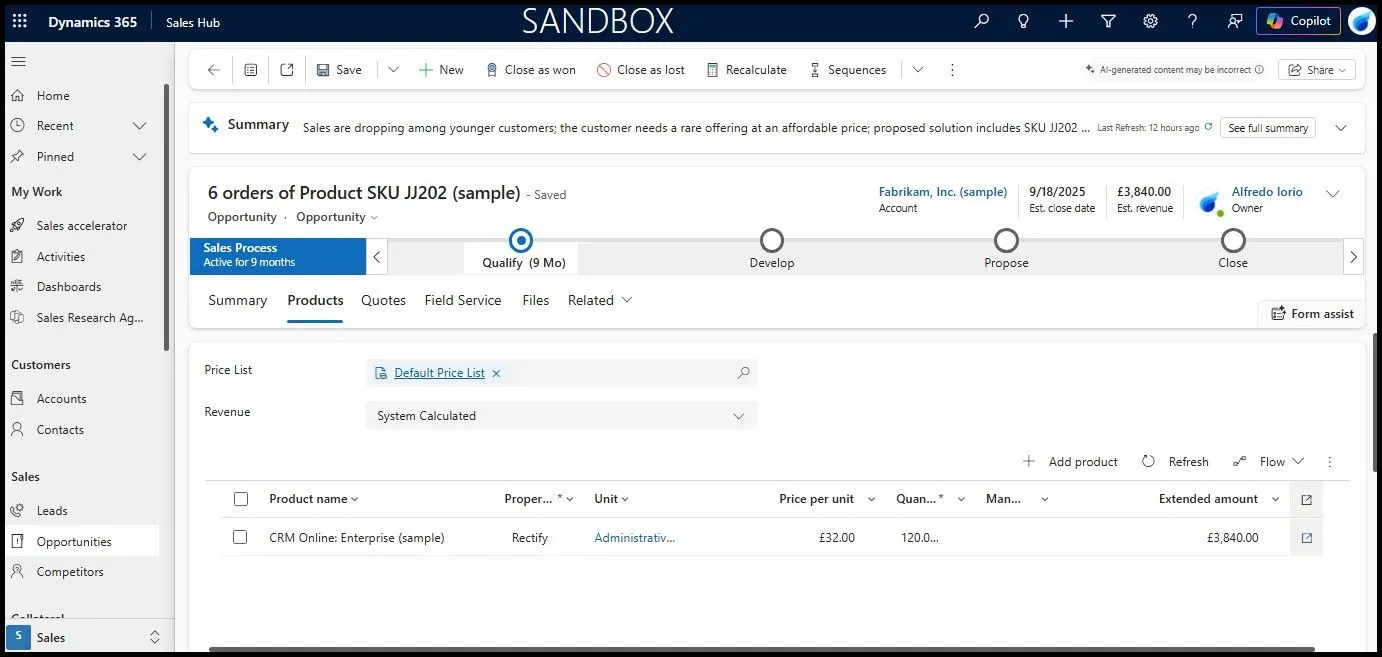Open the settings gear icon
Screen dimensions: 1382x657
[x=1151, y=21]
